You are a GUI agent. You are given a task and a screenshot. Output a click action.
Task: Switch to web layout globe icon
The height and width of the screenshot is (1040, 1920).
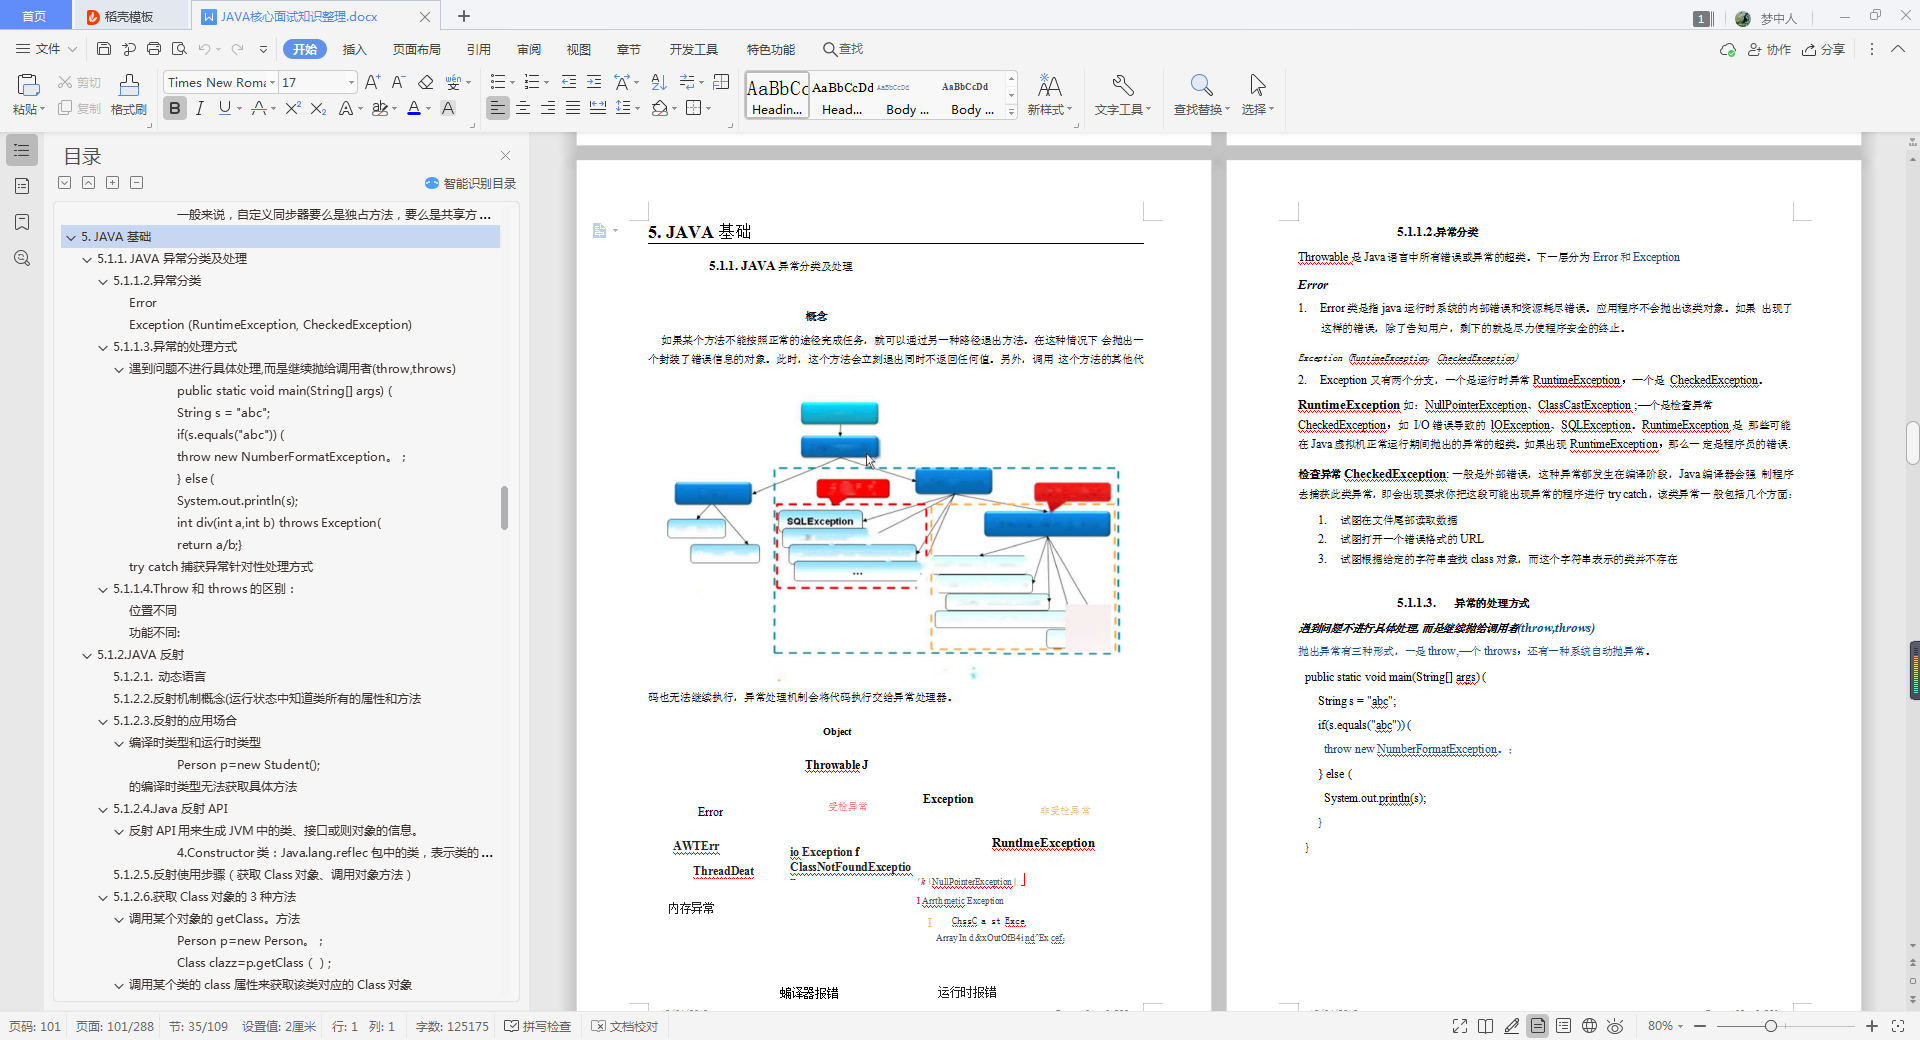pyautogui.click(x=1590, y=1026)
